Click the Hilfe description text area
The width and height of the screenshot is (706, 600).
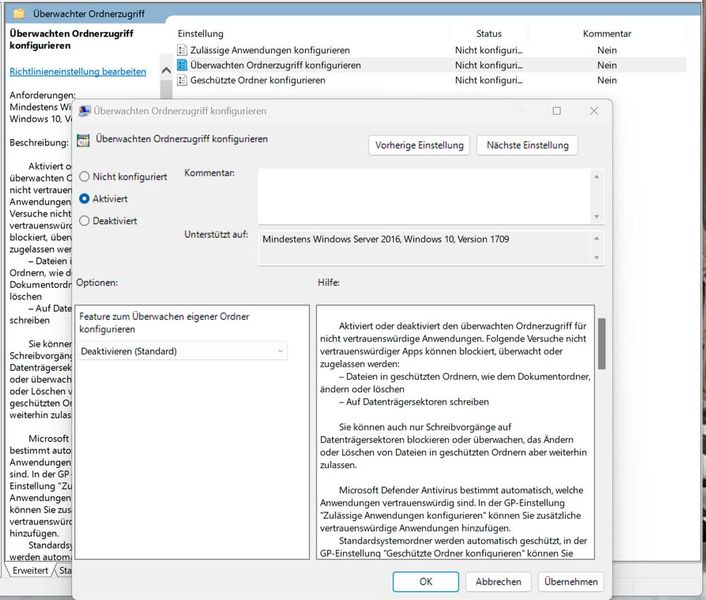click(455, 432)
